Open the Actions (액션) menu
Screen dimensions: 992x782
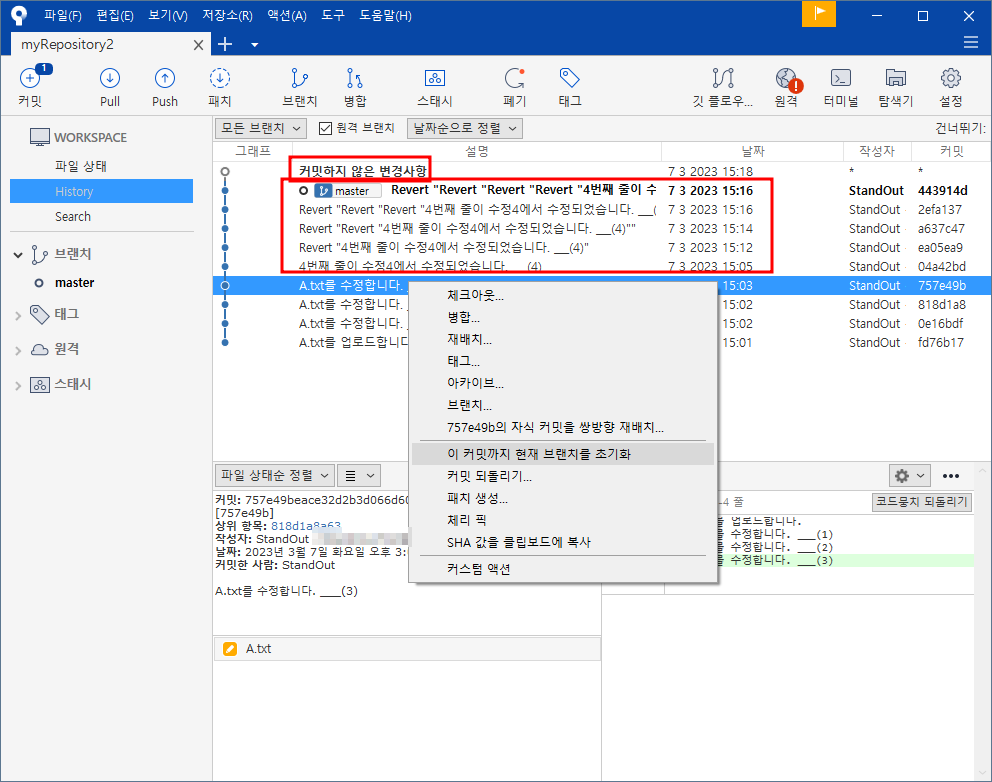coord(287,15)
